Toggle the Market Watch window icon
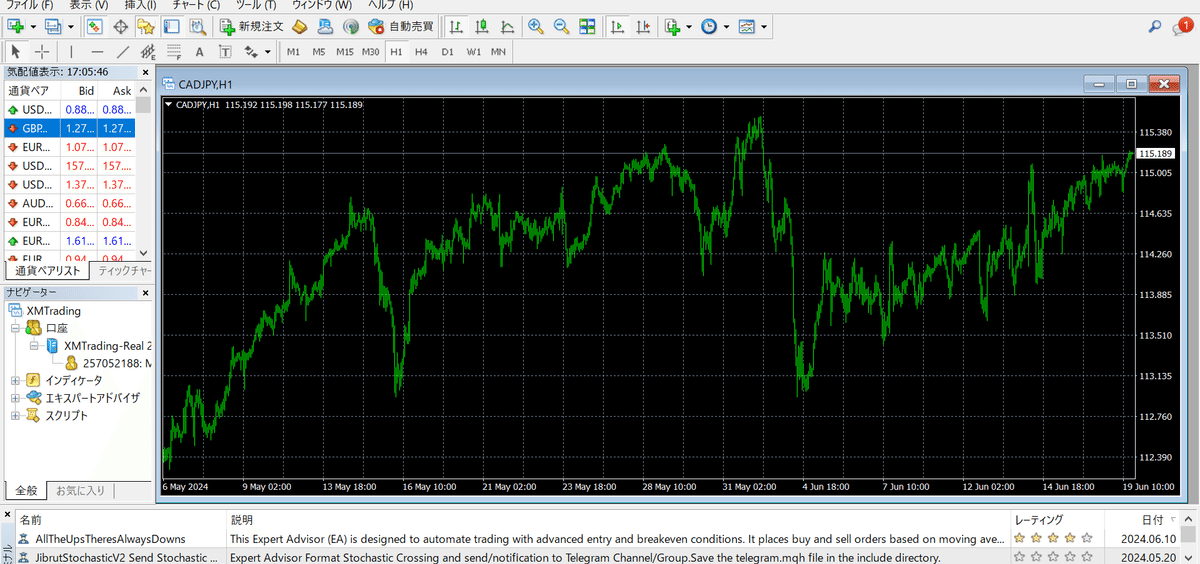Image resolution: width=1200 pixels, height=564 pixels. (x=95, y=26)
